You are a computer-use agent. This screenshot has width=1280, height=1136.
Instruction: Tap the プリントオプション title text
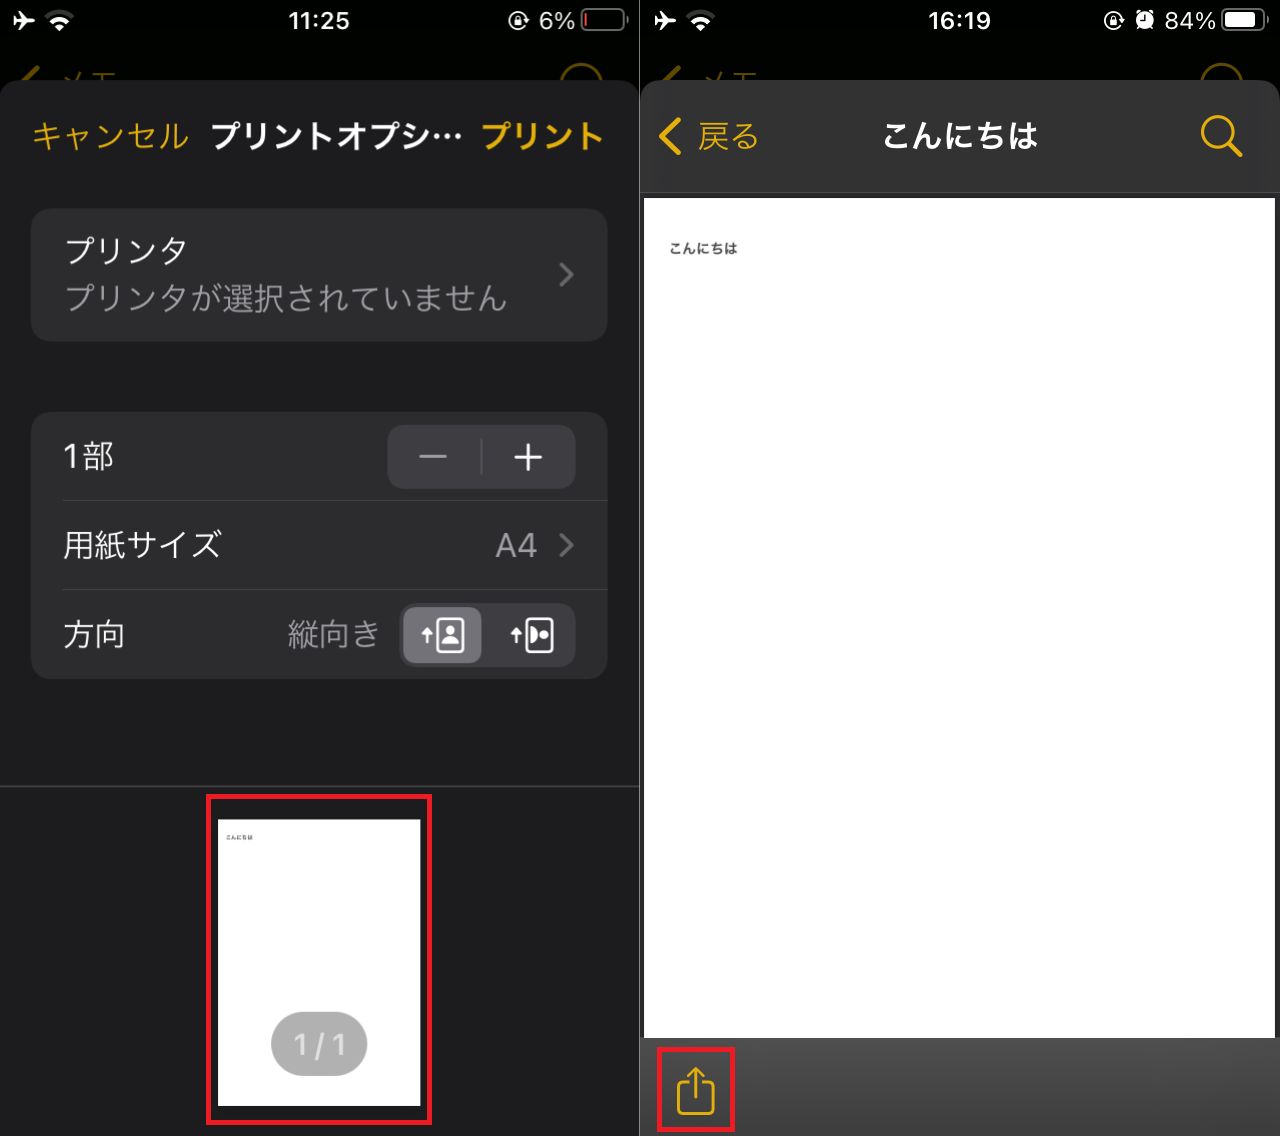(x=336, y=136)
